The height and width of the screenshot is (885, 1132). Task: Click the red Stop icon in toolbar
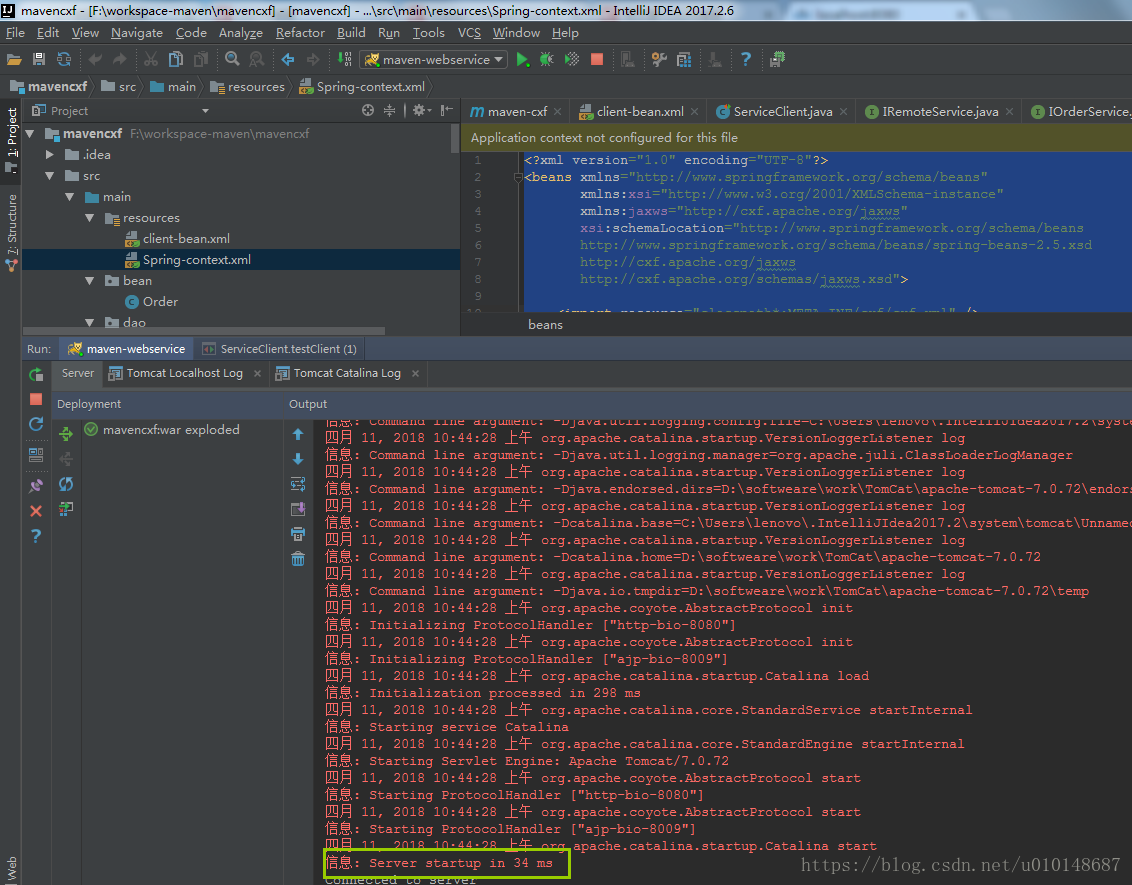(597, 60)
